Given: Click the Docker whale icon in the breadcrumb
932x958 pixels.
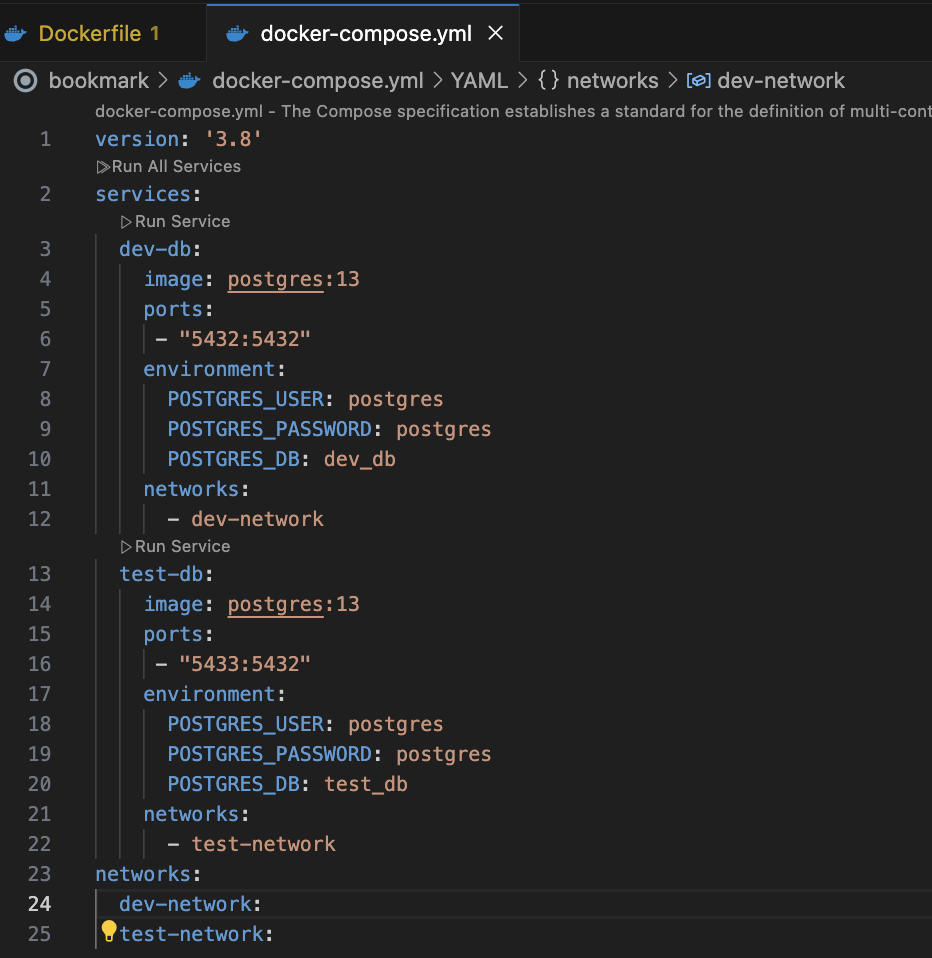Looking at the screenshot, I should click(x=189, y=81).
